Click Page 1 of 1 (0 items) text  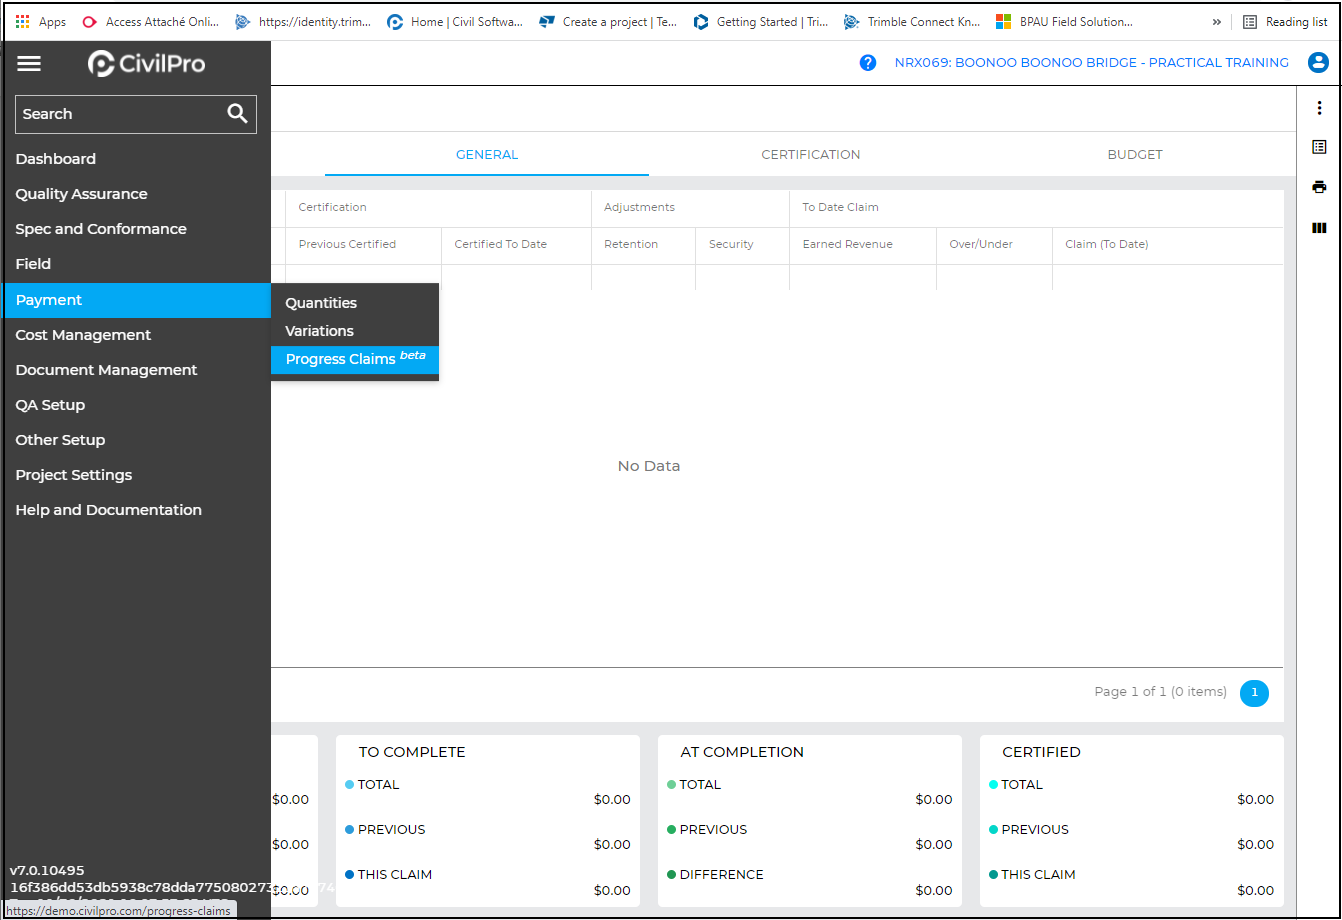pos(1160,692)
